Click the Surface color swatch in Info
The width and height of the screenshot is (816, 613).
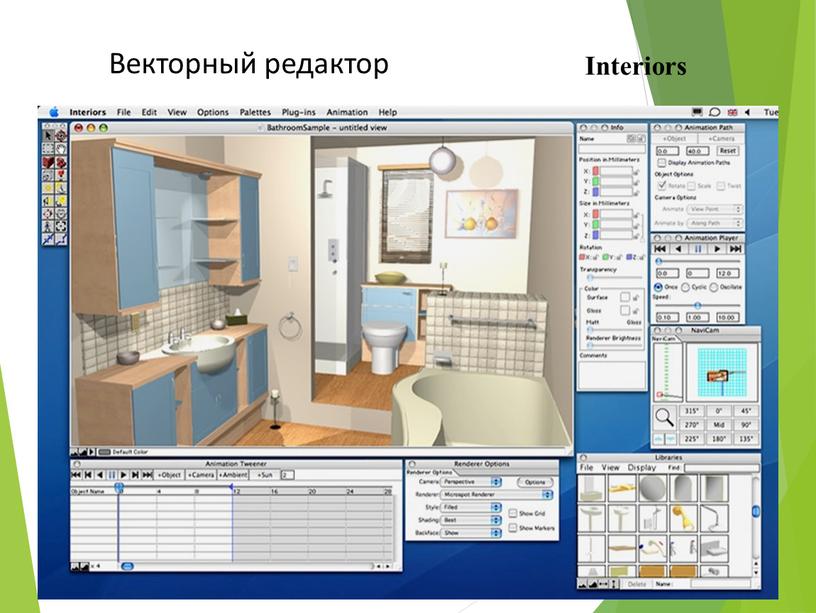tap(625, 297)
